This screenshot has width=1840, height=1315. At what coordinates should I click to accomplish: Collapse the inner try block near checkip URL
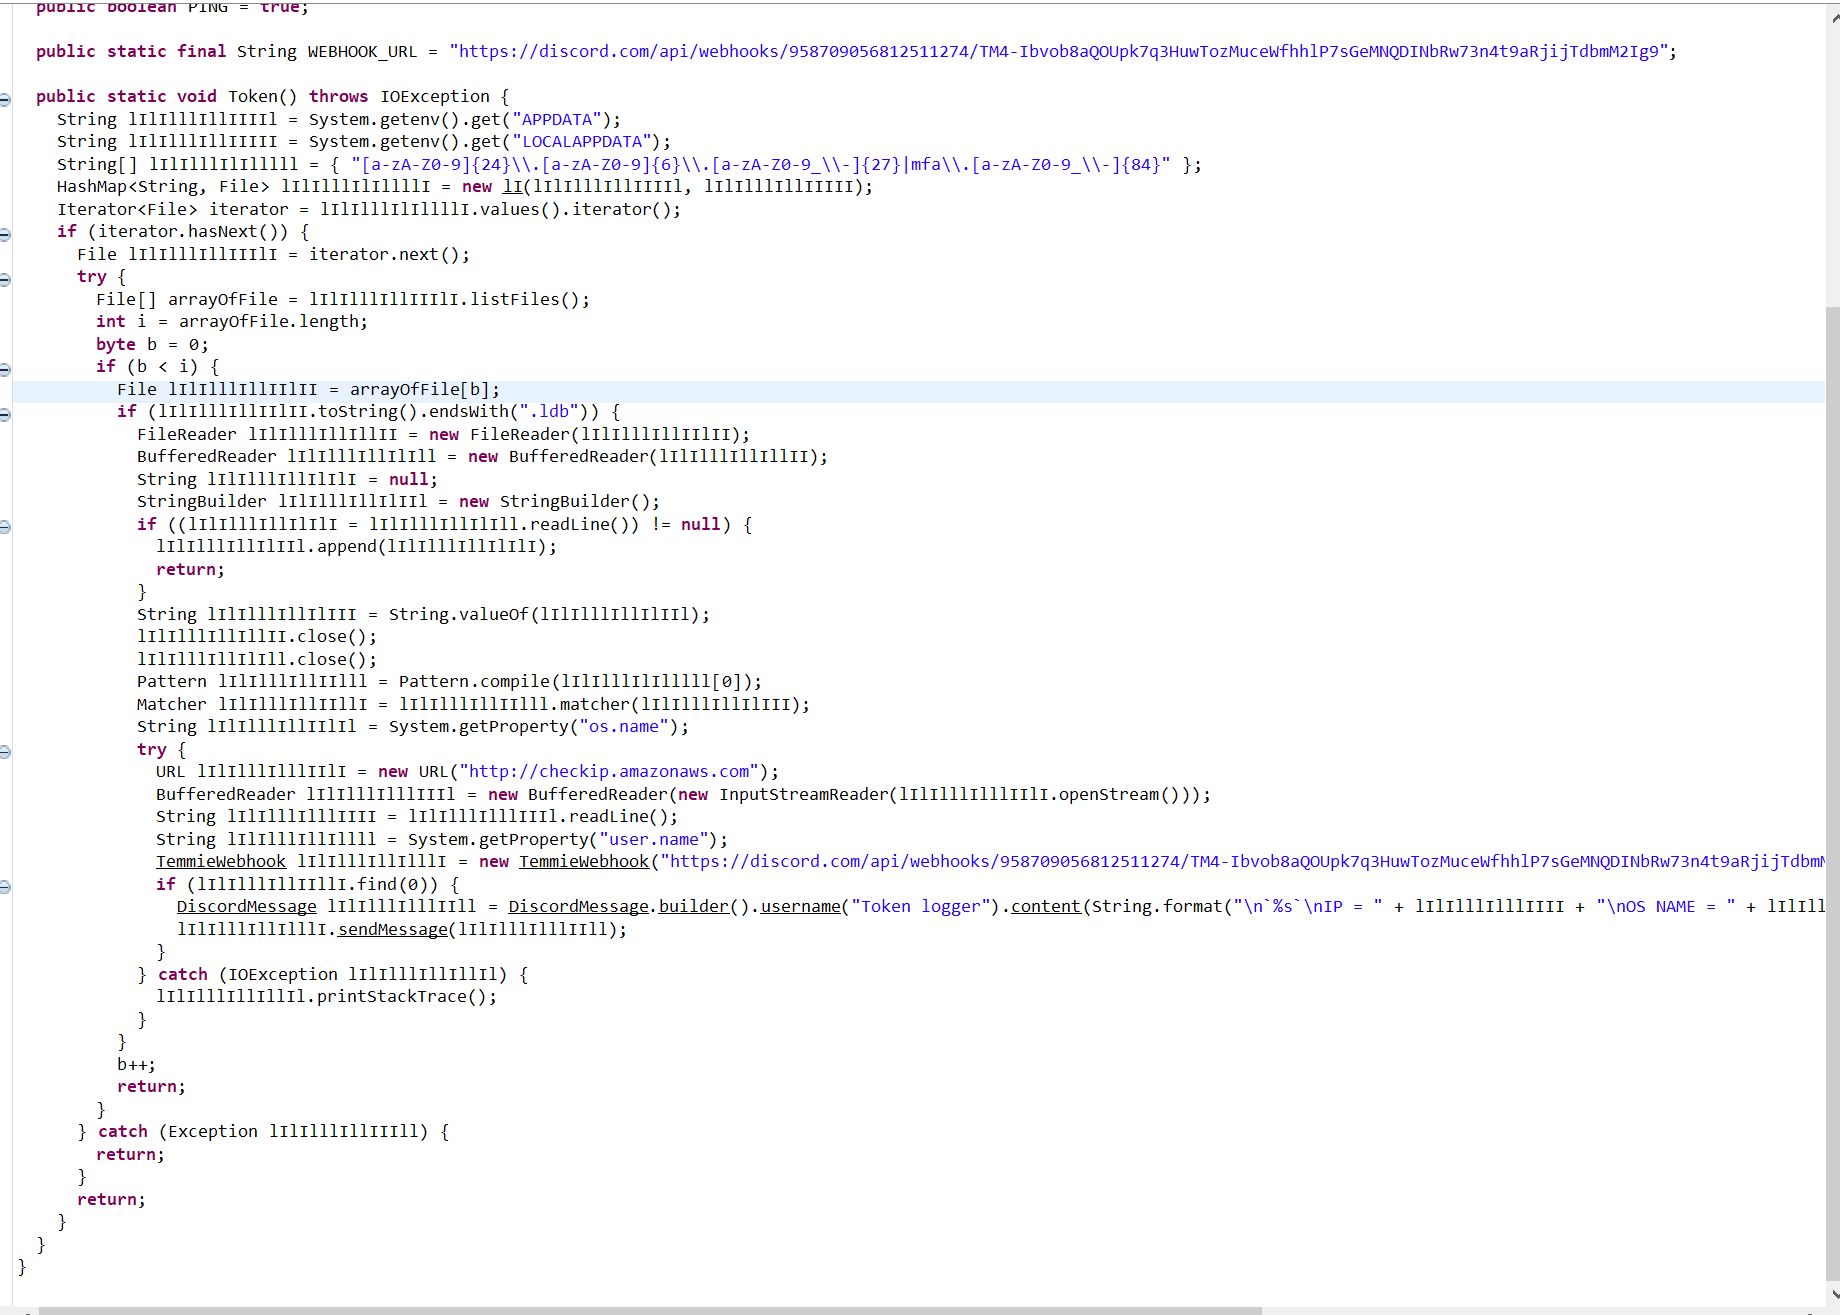click(5, 751)
